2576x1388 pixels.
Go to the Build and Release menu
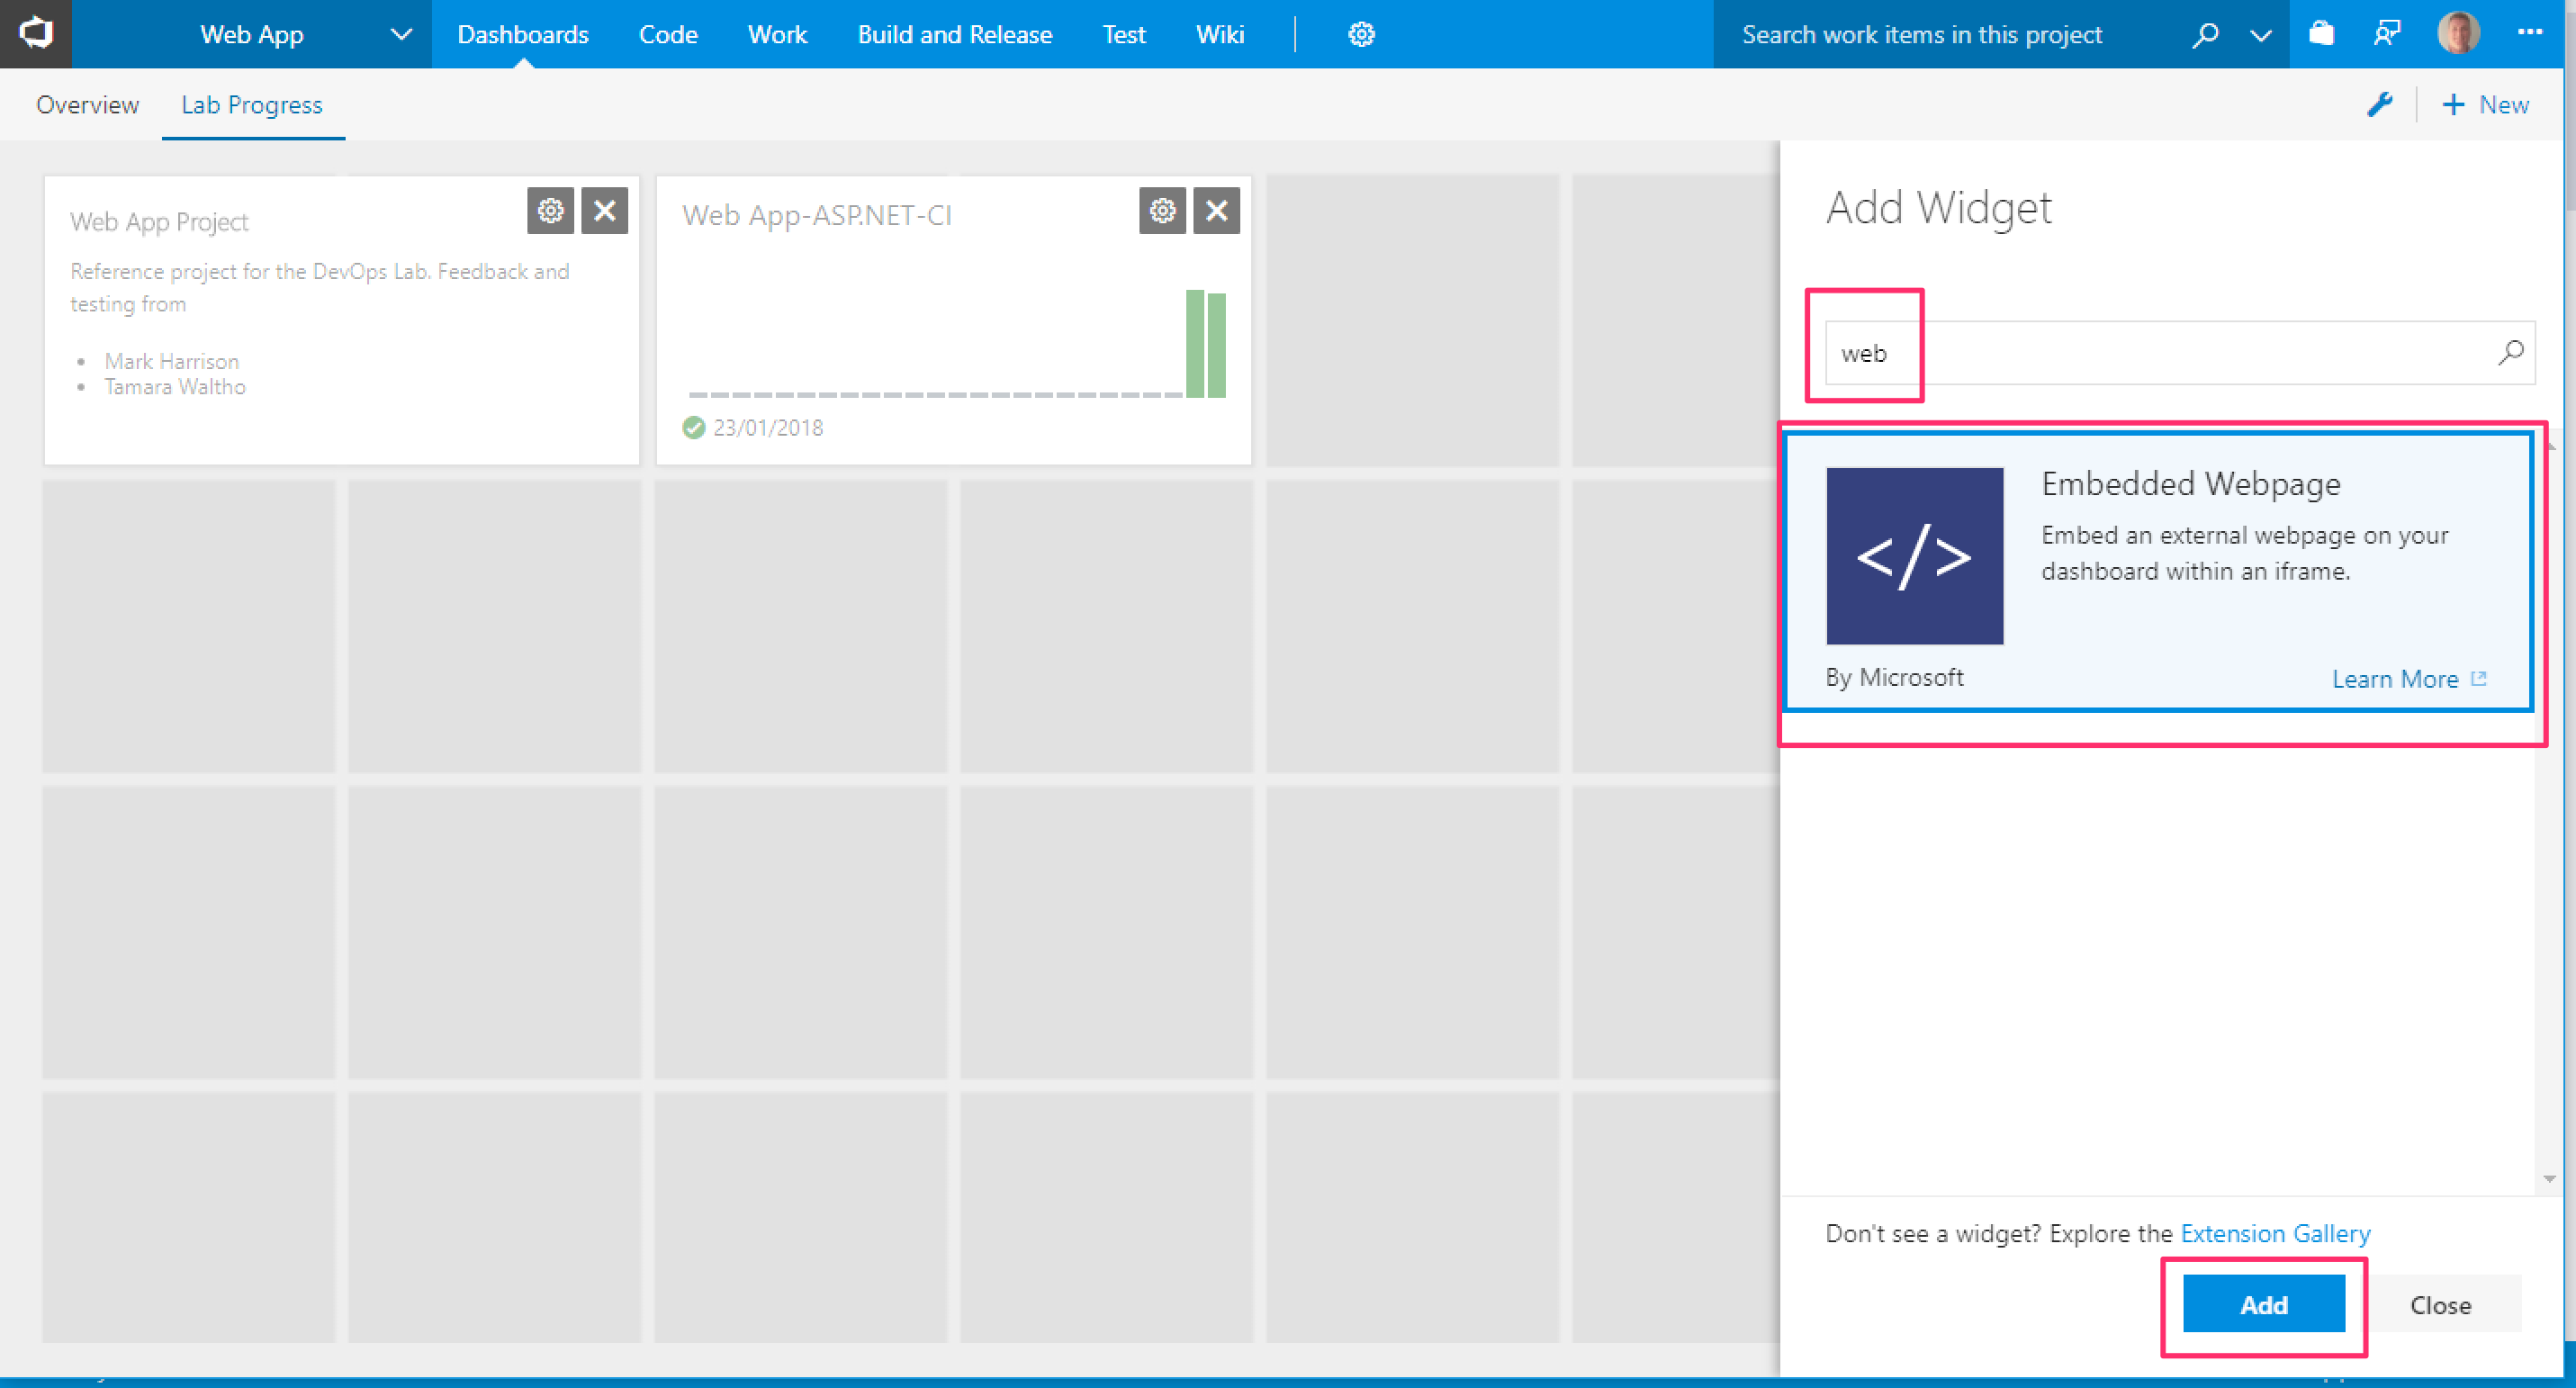coord(954,34)
